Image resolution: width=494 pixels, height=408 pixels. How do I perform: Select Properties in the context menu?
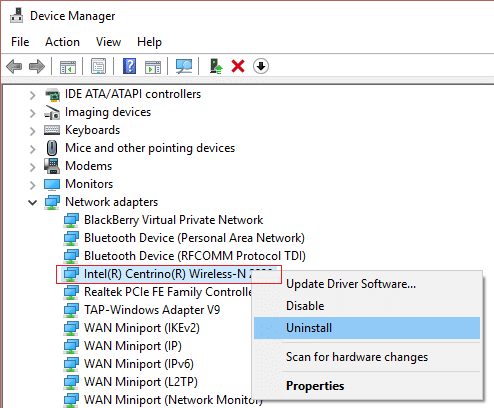click(x=315, y=386)
